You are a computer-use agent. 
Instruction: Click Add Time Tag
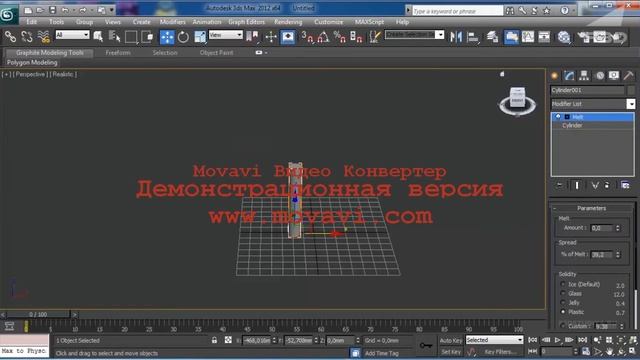coord(381,353)
